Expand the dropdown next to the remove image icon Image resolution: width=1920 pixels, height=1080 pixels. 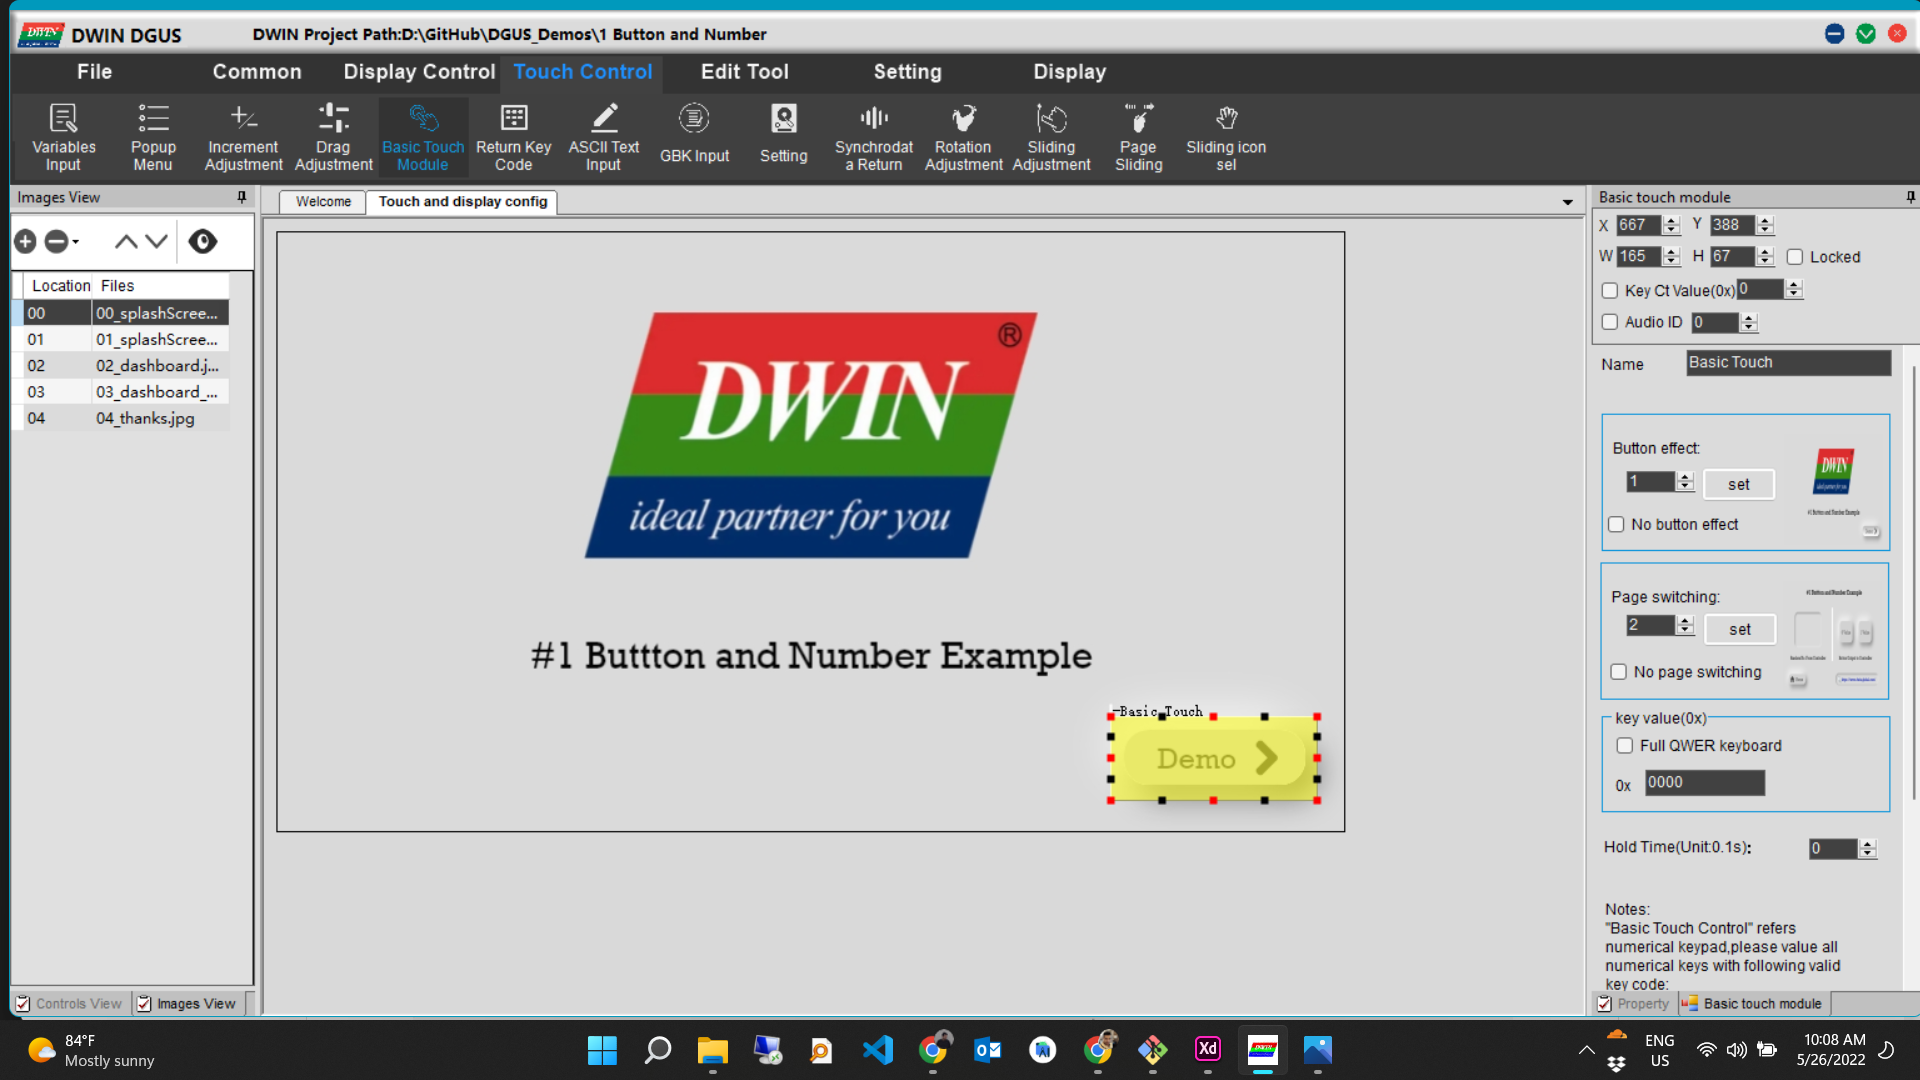74,242
